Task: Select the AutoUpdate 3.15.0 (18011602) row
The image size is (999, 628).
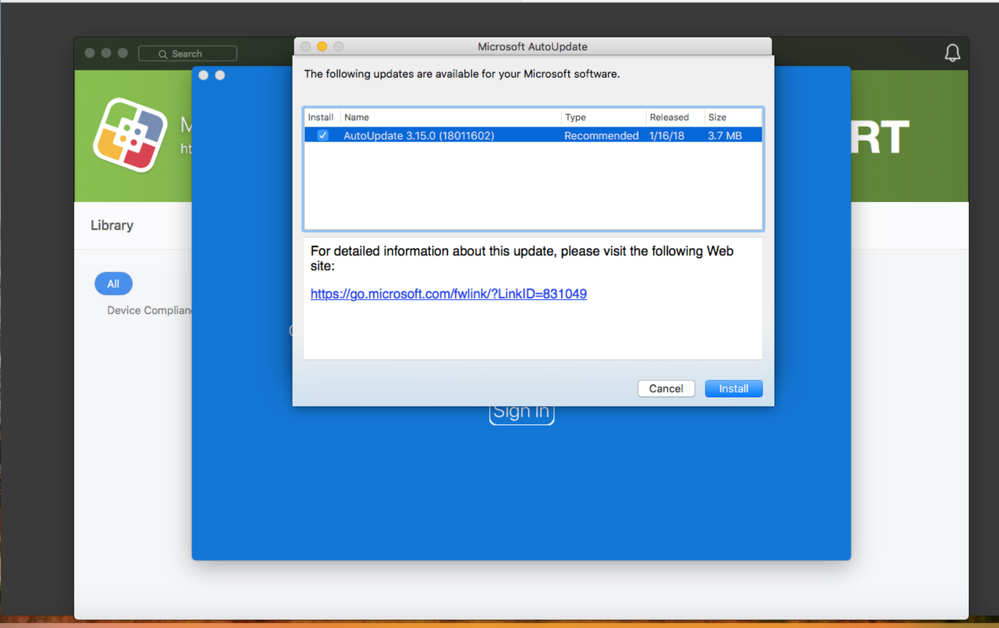Action: [533, 135]
